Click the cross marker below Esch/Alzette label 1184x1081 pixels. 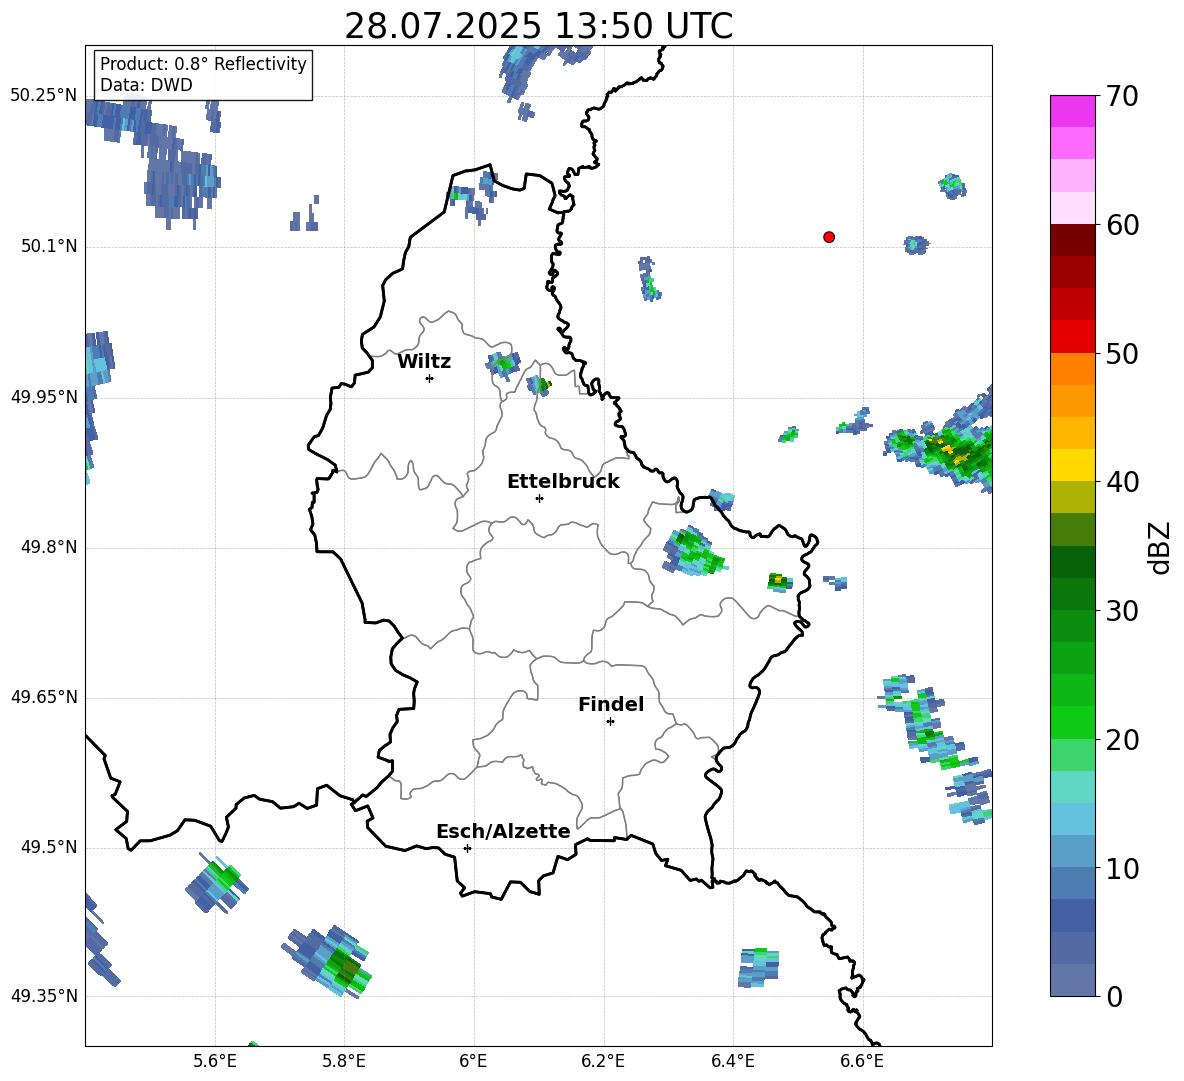point(467,848)
